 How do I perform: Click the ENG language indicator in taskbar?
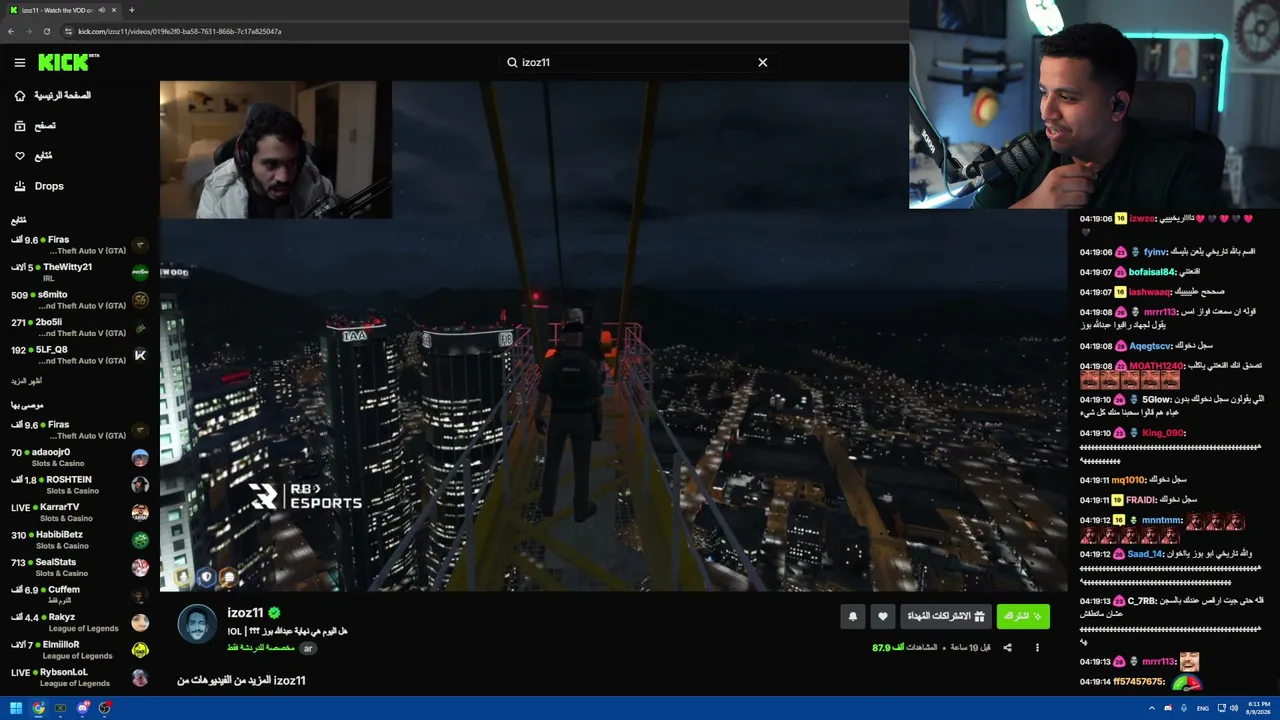point(1203,708)
